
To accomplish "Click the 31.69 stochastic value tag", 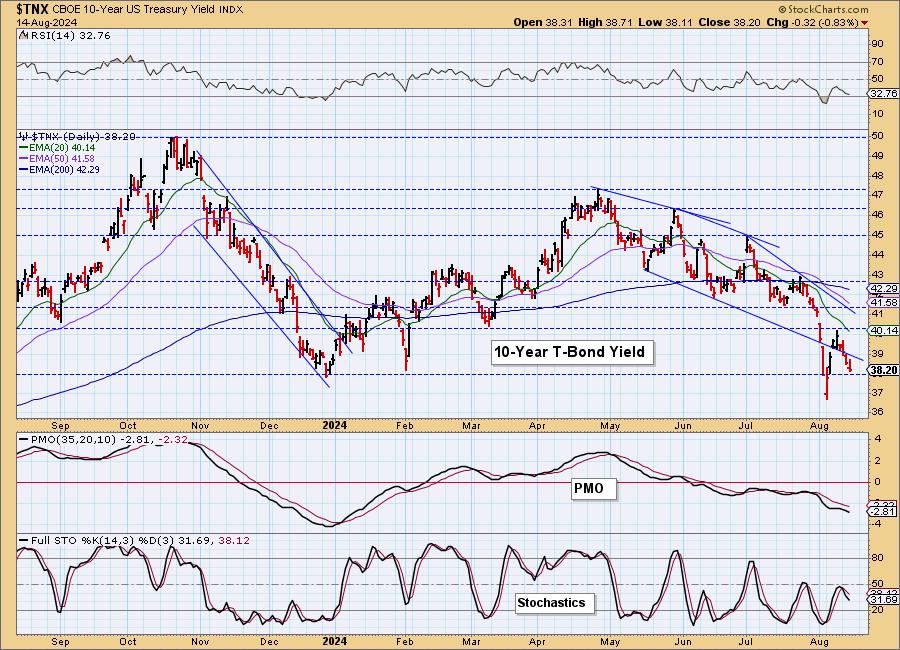I will point(884,599).
